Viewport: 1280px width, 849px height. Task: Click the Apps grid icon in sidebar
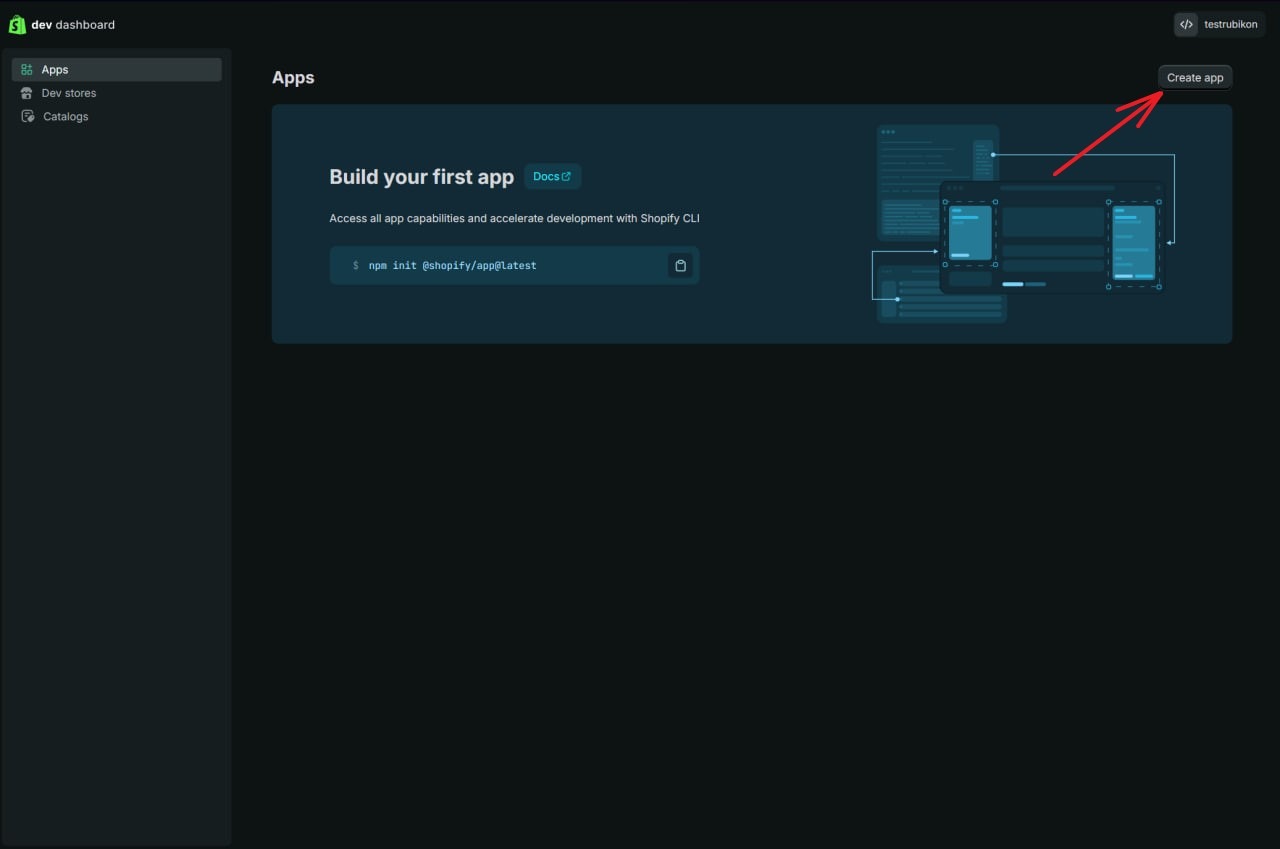(x=27, y=70)
